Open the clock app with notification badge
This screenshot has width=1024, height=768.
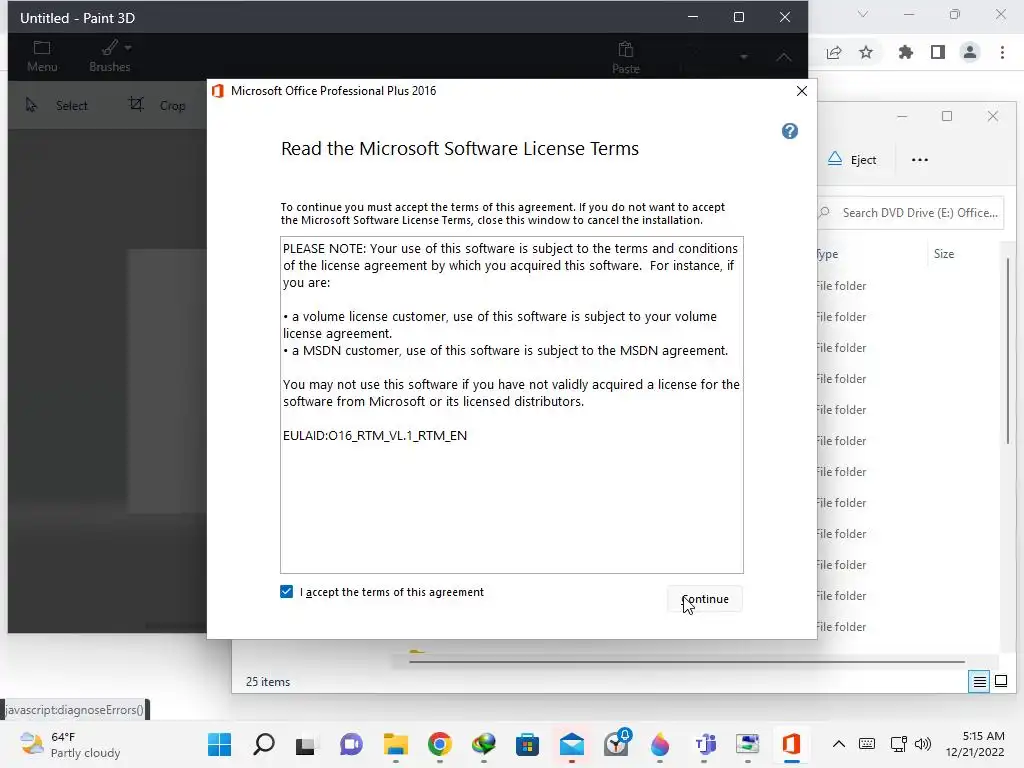616,744
